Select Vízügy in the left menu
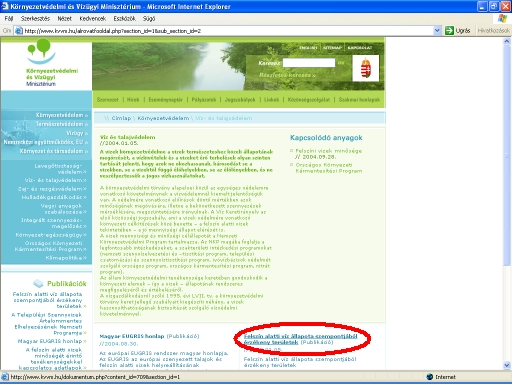512x384 pixels. click(77, 133)
